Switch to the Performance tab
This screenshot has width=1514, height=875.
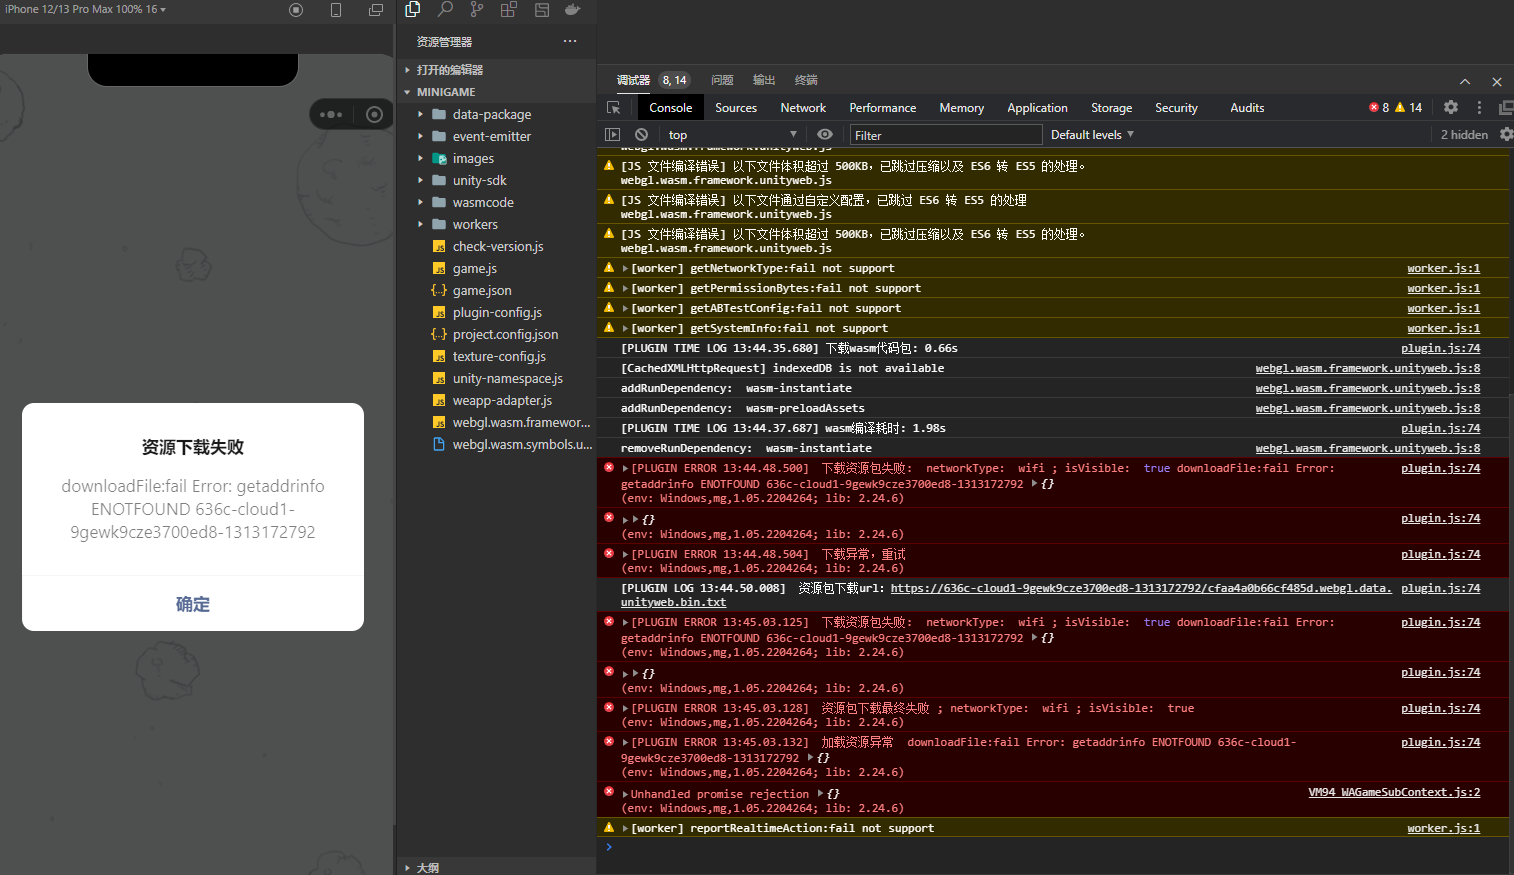point(883,107)
